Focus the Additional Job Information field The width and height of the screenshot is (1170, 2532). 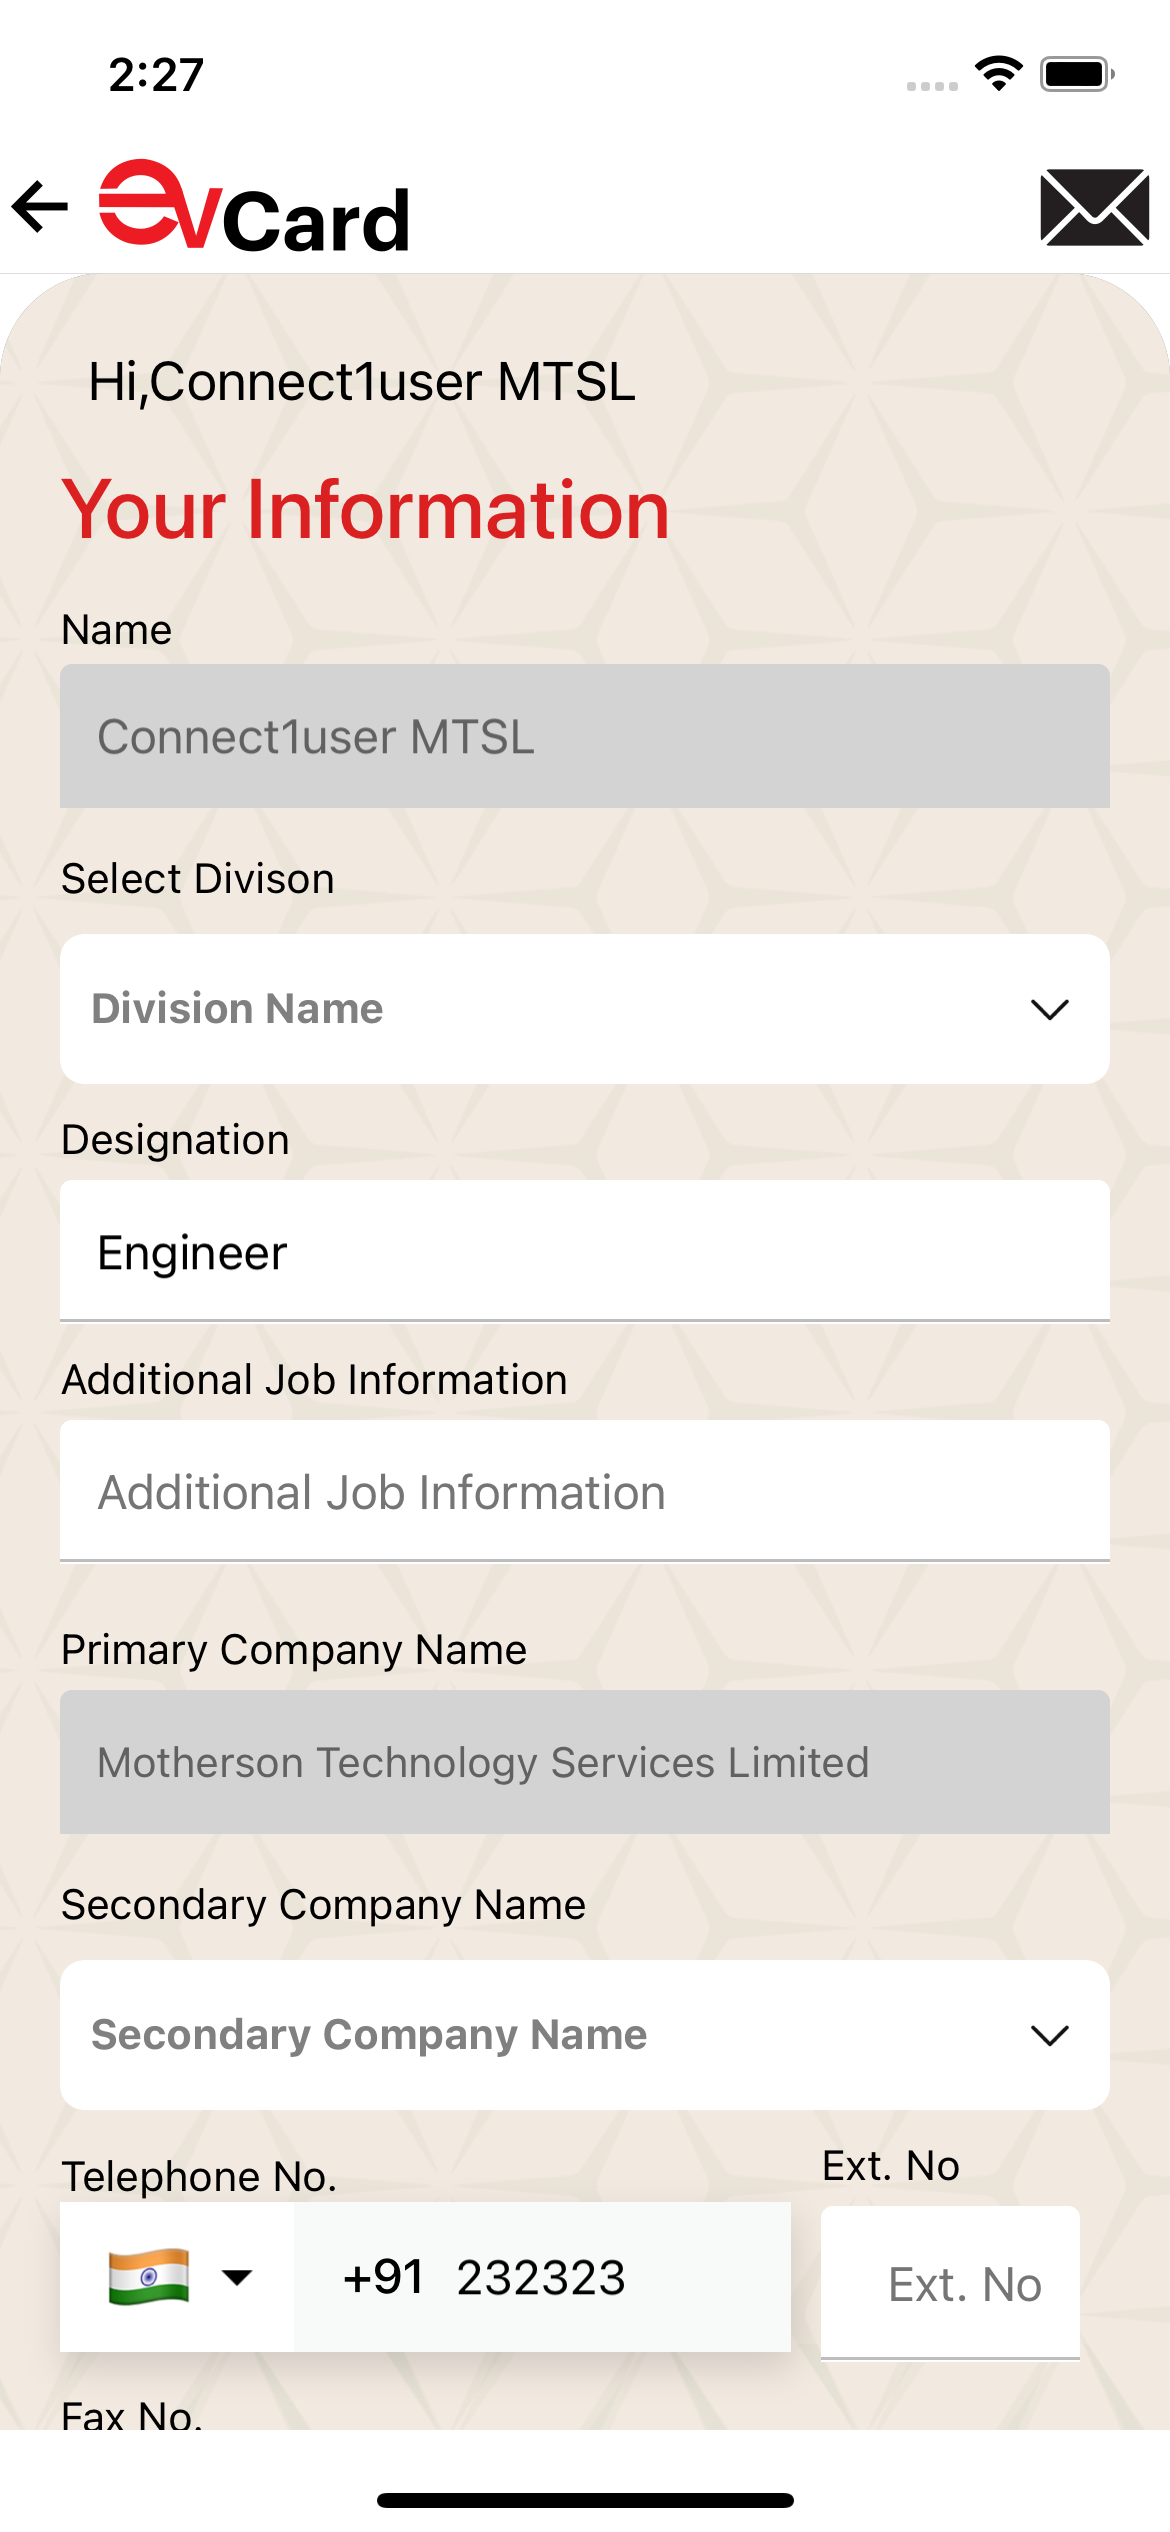click(x=584, y=1492)
